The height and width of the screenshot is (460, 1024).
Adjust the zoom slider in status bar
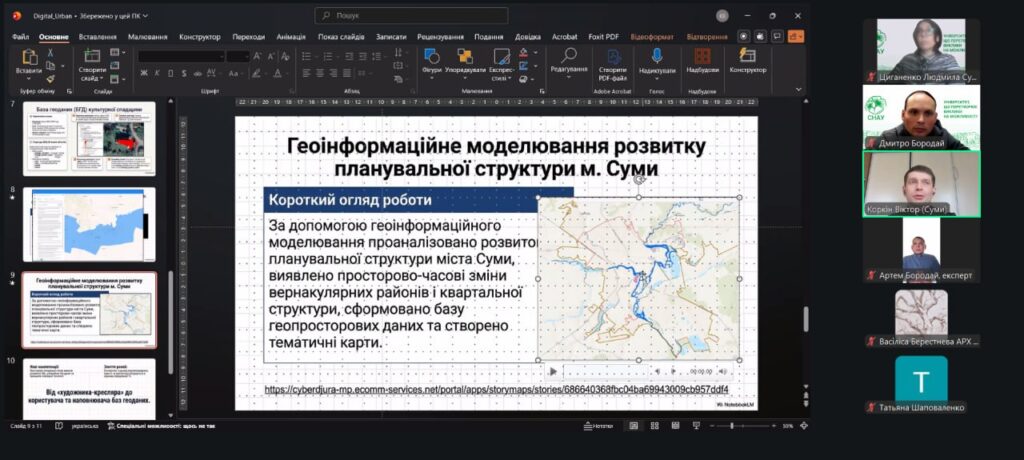(732, 426)
